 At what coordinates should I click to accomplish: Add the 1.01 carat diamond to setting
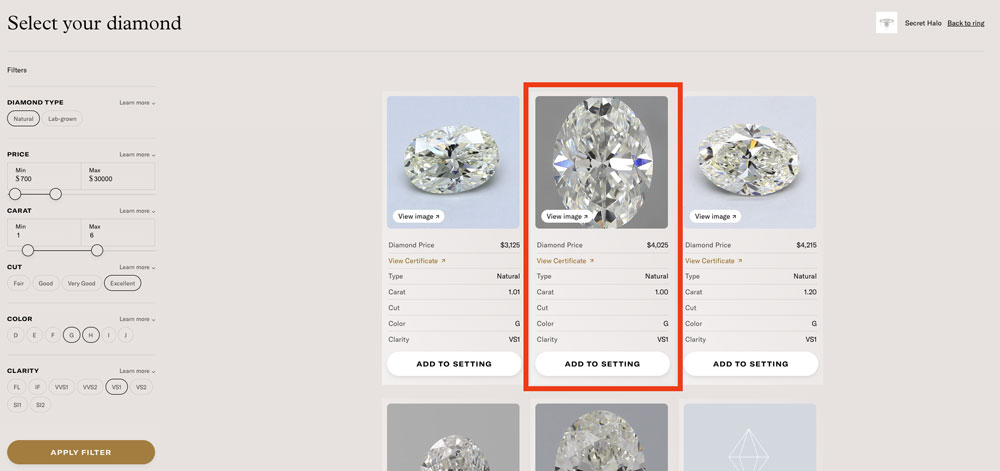454,364
